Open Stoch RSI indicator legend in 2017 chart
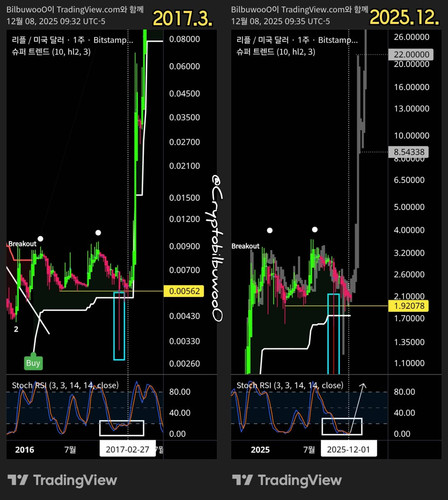 tap(65, 385)
